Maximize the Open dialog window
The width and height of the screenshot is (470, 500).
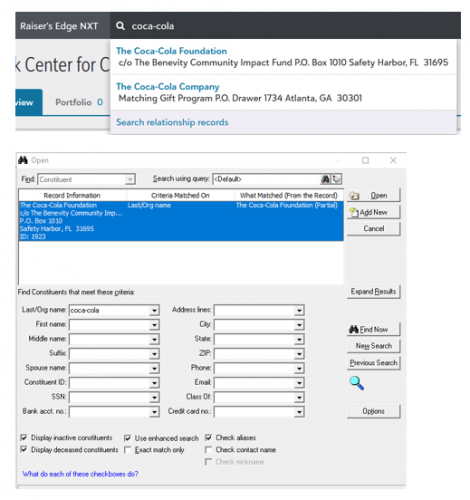click(365, 160)
